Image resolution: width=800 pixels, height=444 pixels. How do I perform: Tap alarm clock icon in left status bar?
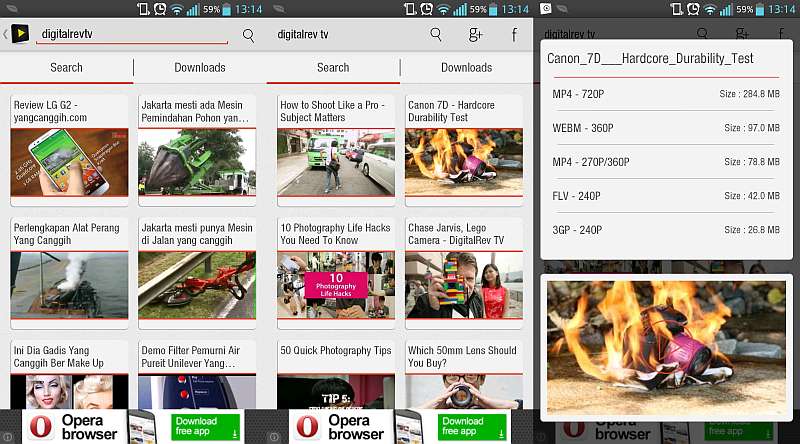pos(160,9)
